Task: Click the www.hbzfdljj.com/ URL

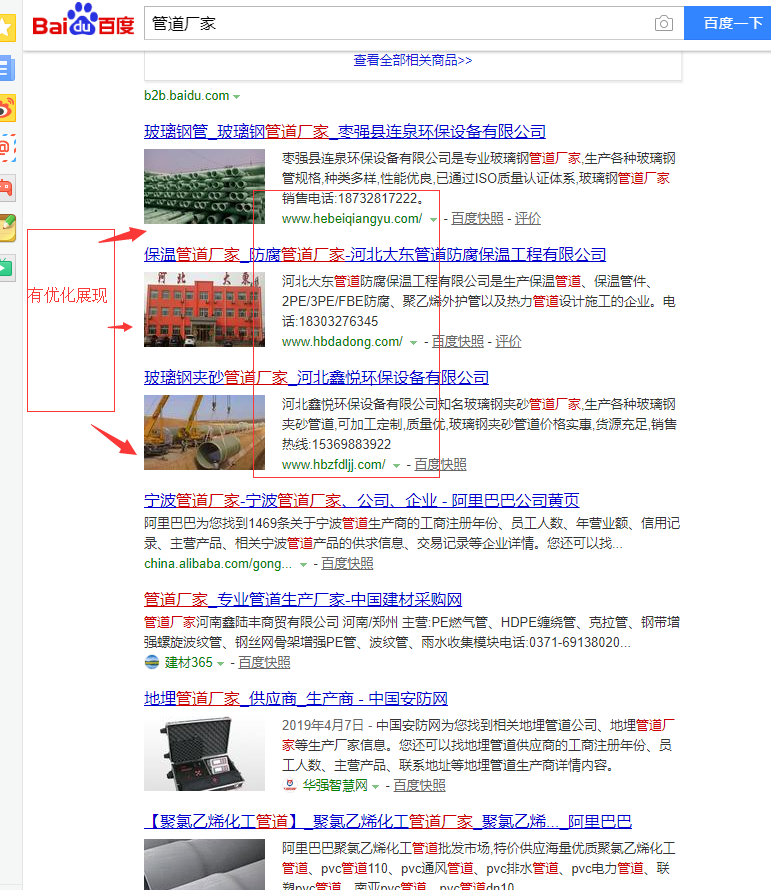Action: point(334,465)
